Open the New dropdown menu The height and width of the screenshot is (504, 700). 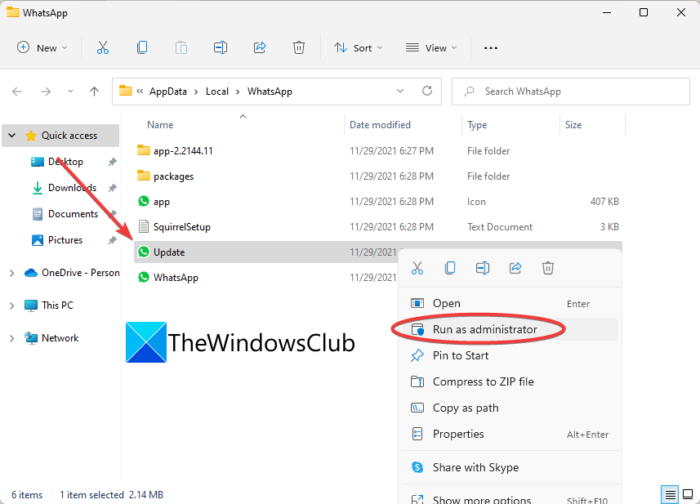(x=42, y=47)
